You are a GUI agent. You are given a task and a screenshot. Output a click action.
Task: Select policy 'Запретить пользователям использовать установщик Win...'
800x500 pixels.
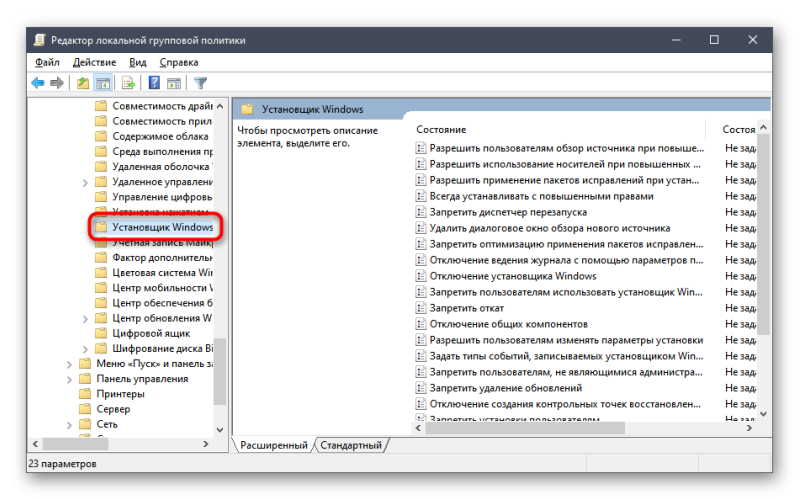[x=566, y=292]
